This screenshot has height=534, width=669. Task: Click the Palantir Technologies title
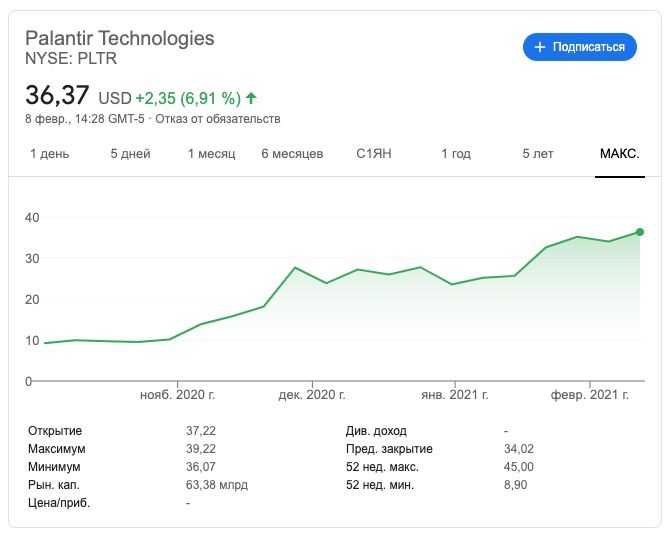[x=120, y=38]
